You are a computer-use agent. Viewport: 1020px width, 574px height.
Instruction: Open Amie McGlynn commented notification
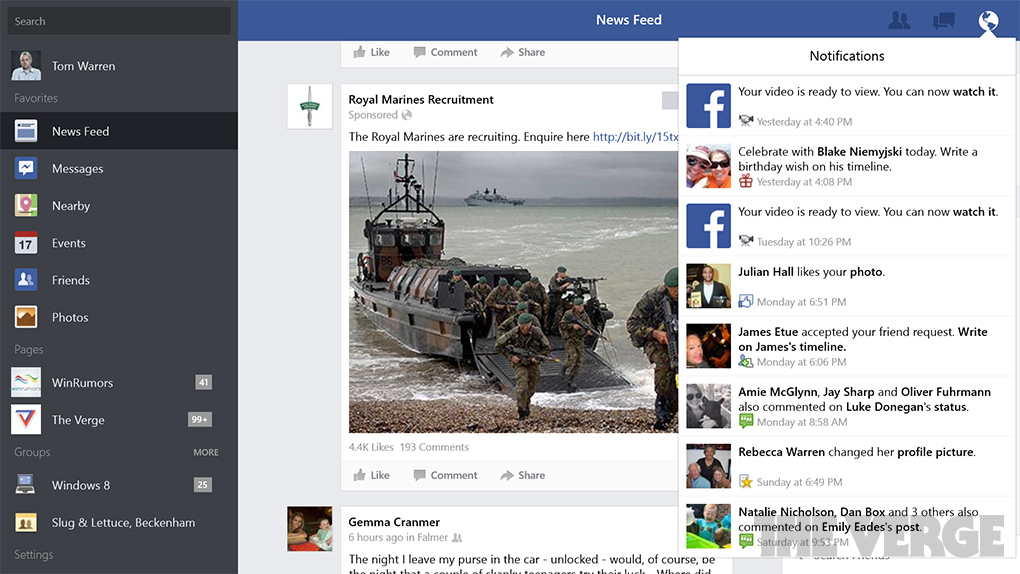tap(847, 406)
